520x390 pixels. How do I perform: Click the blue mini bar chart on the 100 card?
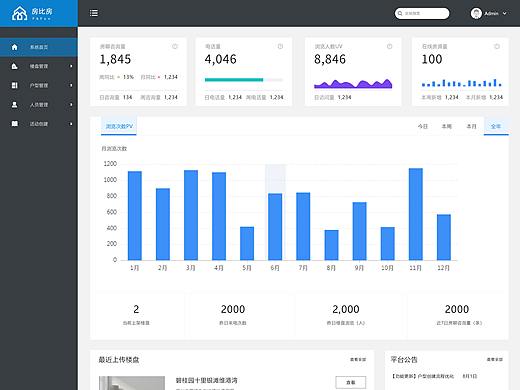pos(461,83)
